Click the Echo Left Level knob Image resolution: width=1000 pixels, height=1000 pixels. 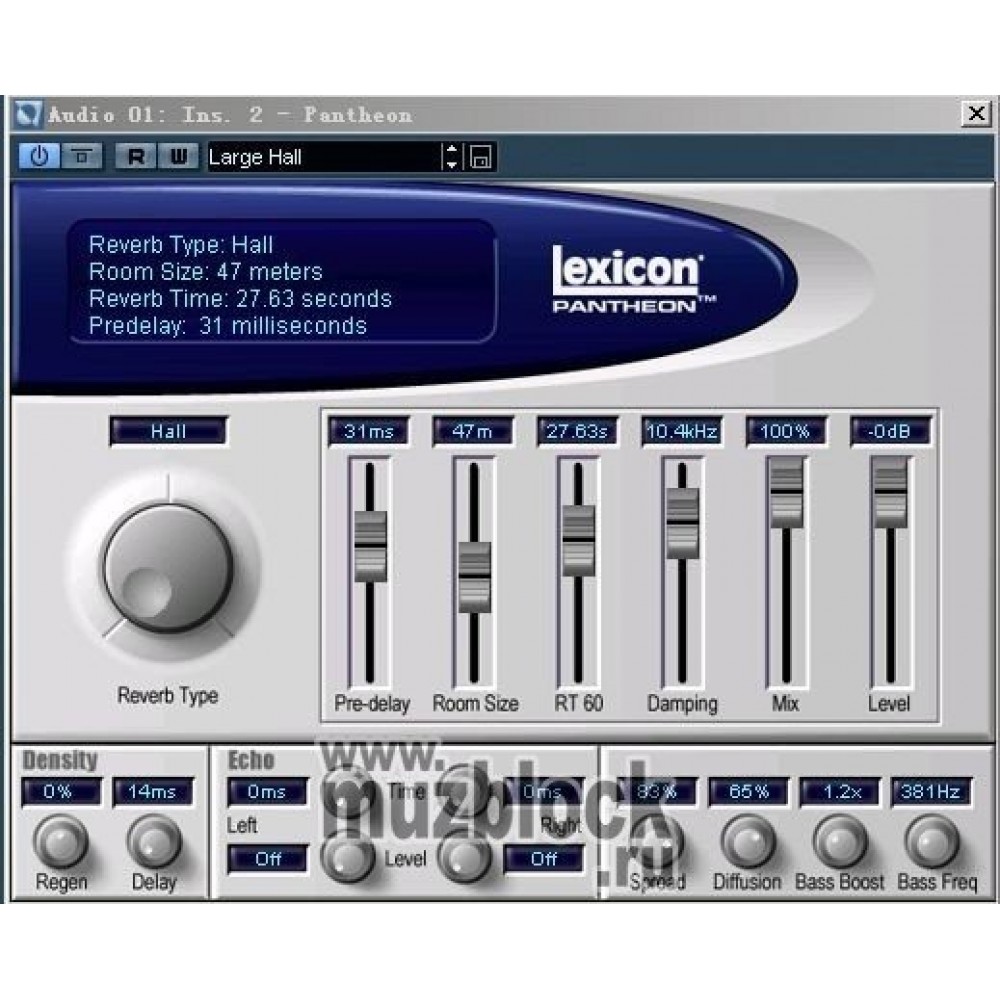348,857
